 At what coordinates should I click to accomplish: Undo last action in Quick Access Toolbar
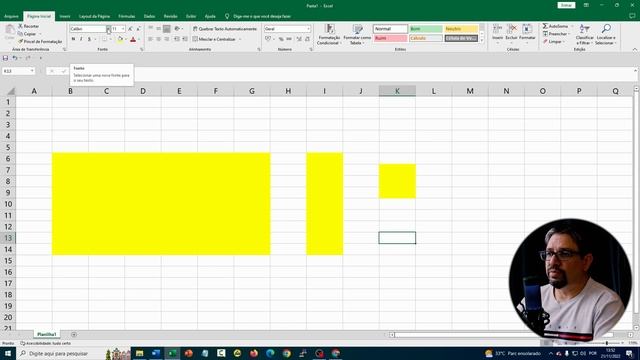15,58
